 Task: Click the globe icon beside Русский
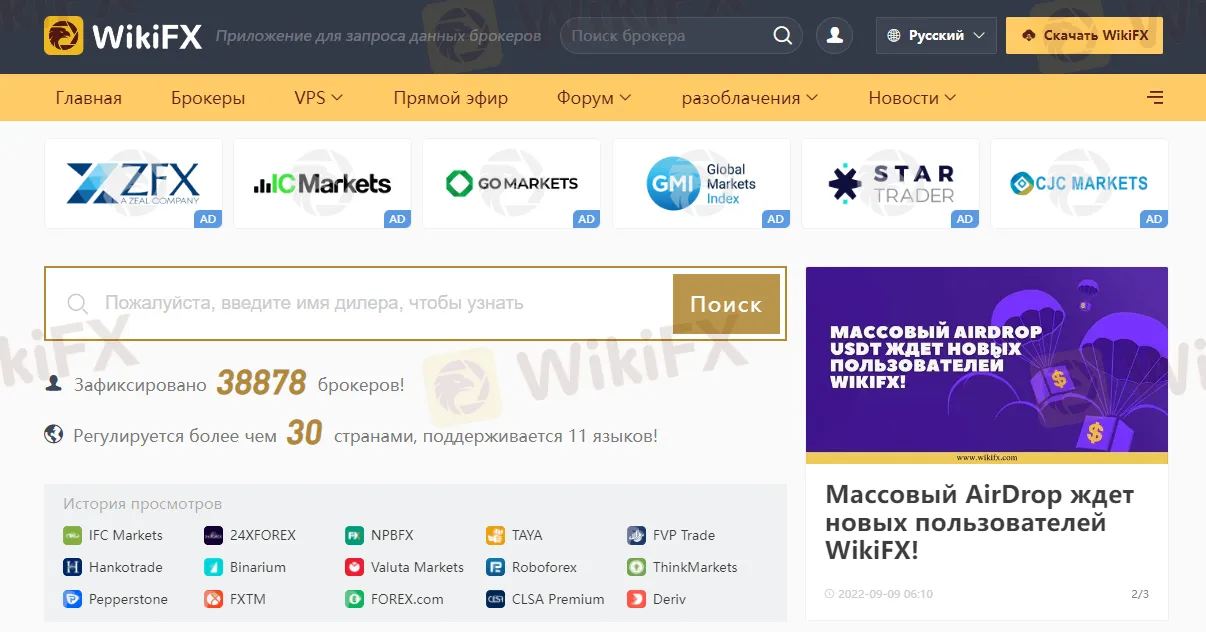tap(894, 36)
